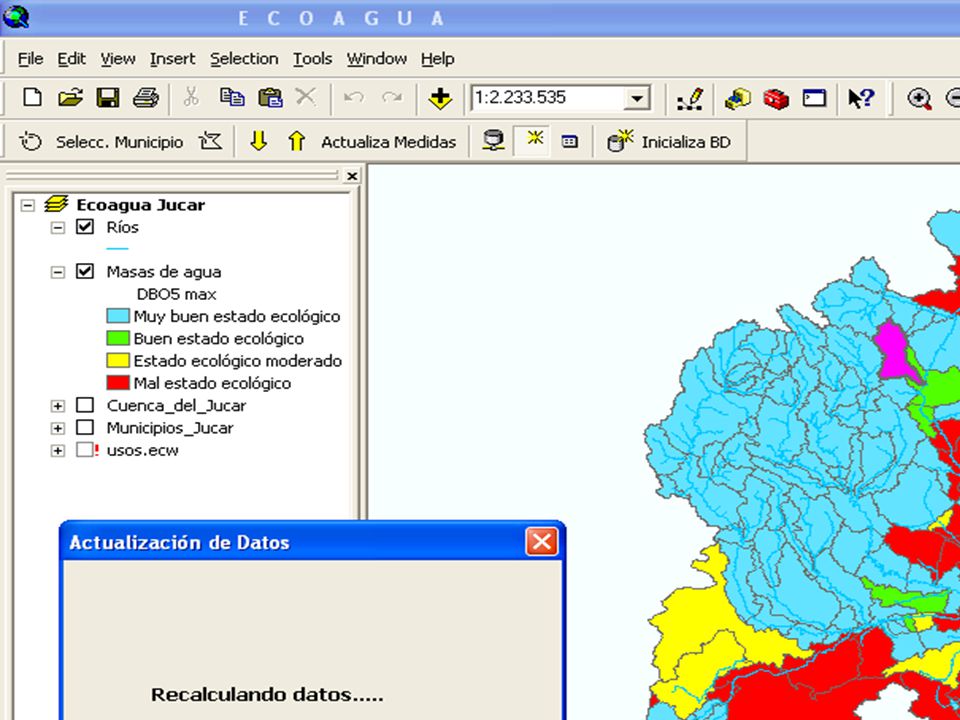Open the Tools menu
This screenshot has height=720, width=960.
[312, 59]
